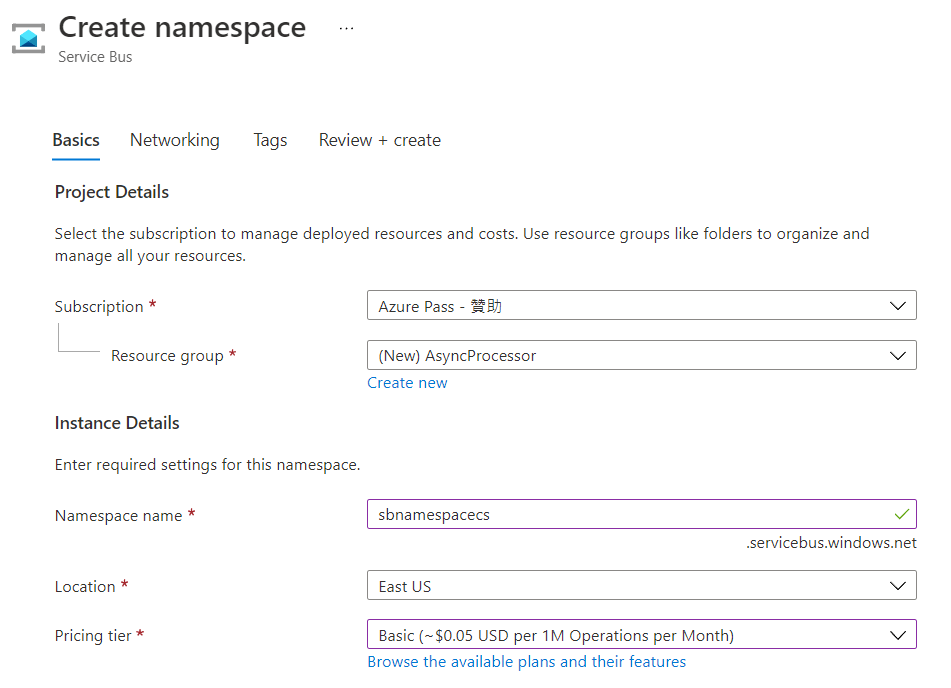Screen dimensions: 951x688
Task: Click the Resource group field label
Action: [x=167, y=356]
